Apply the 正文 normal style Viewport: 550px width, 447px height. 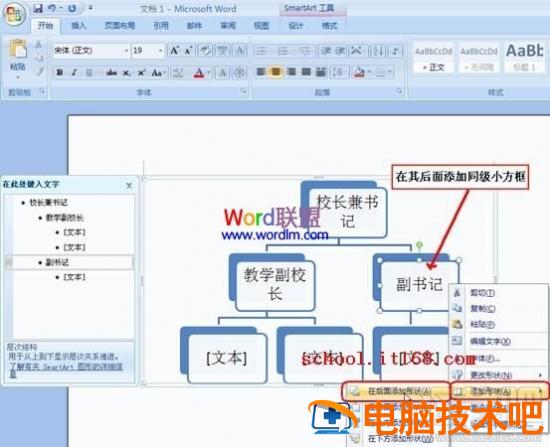(434, 58)
